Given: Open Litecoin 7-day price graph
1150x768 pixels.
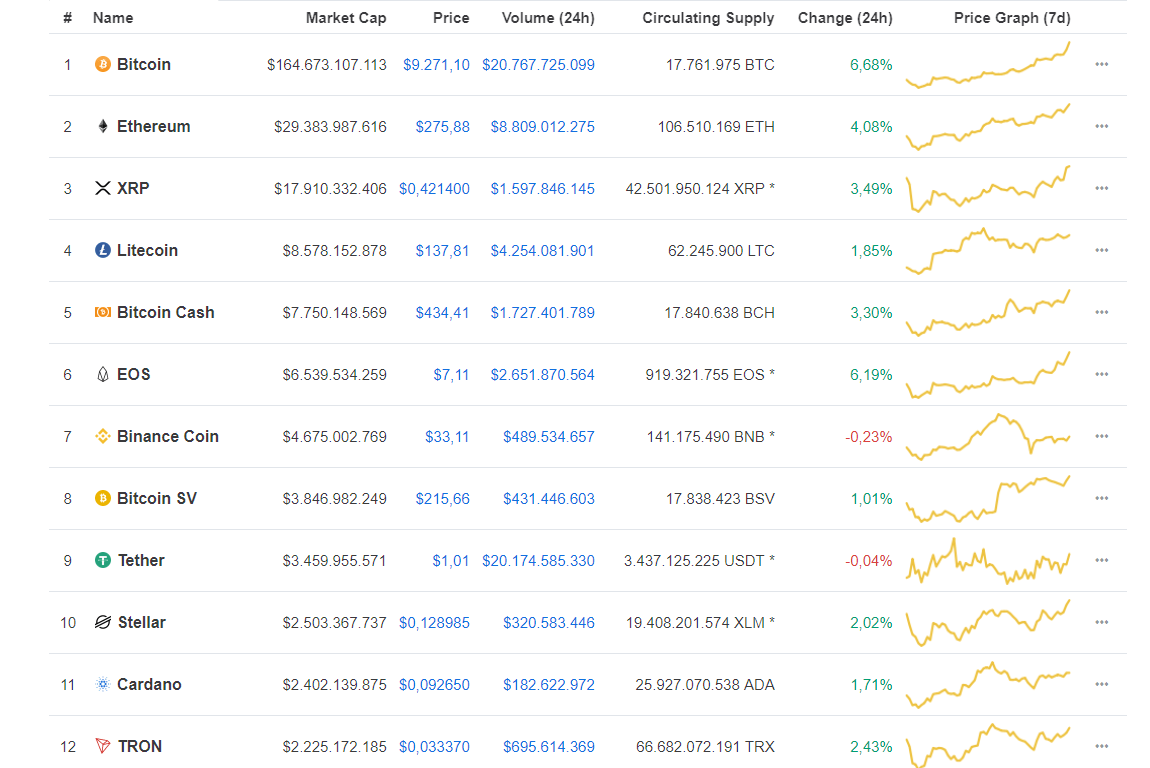Looking at the screenshot, I should (x=988, y=250).
